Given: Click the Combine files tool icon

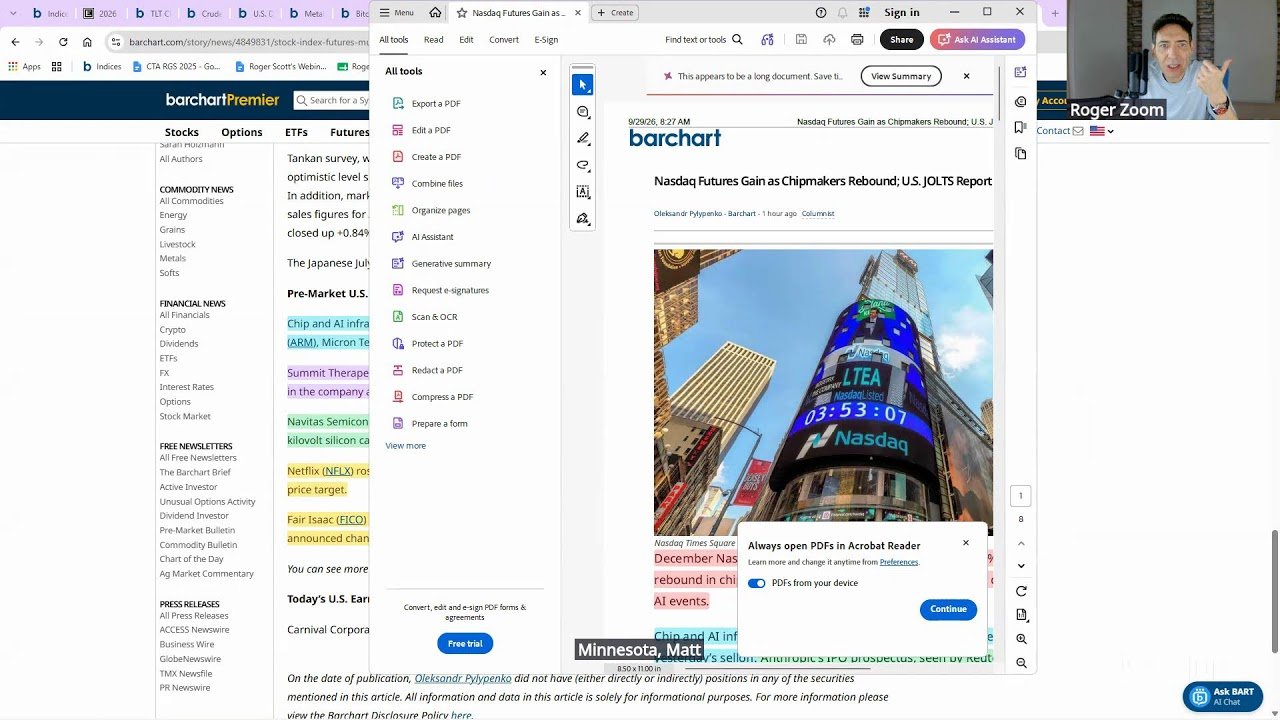Looking at the screenshot, I should click(398, 183).
